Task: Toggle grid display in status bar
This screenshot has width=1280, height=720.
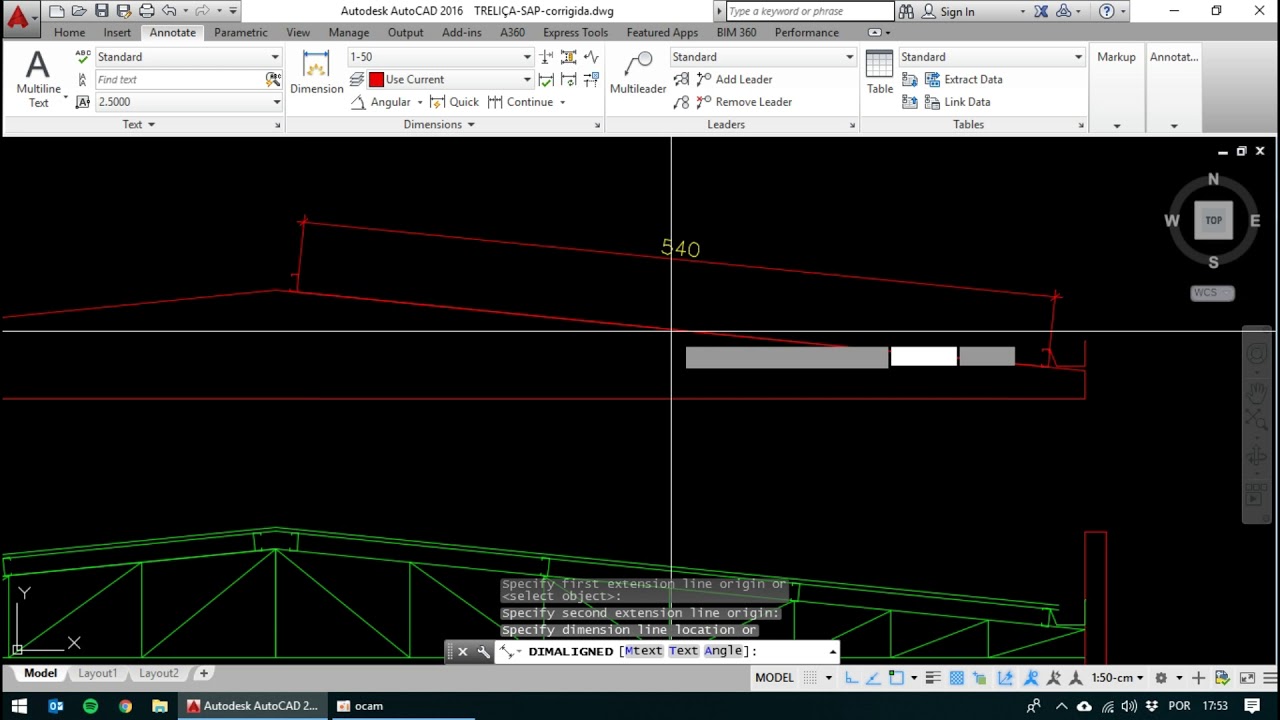Action: pyautogui.click(x=810, y=678)
